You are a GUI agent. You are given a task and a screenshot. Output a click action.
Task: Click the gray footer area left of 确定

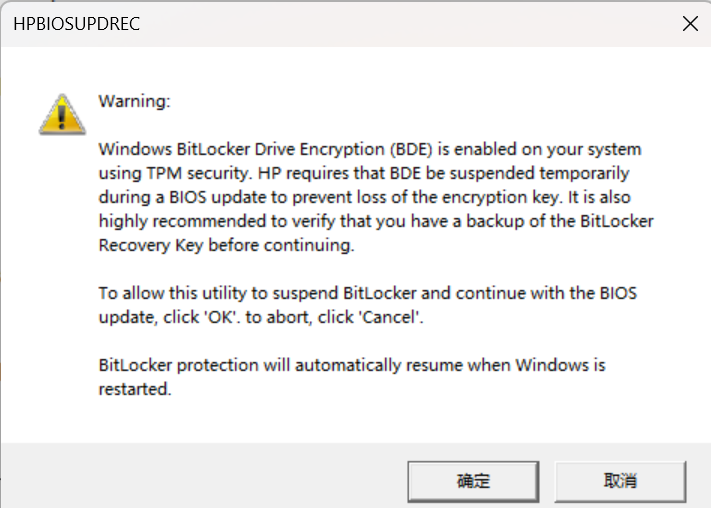(200, 480)
